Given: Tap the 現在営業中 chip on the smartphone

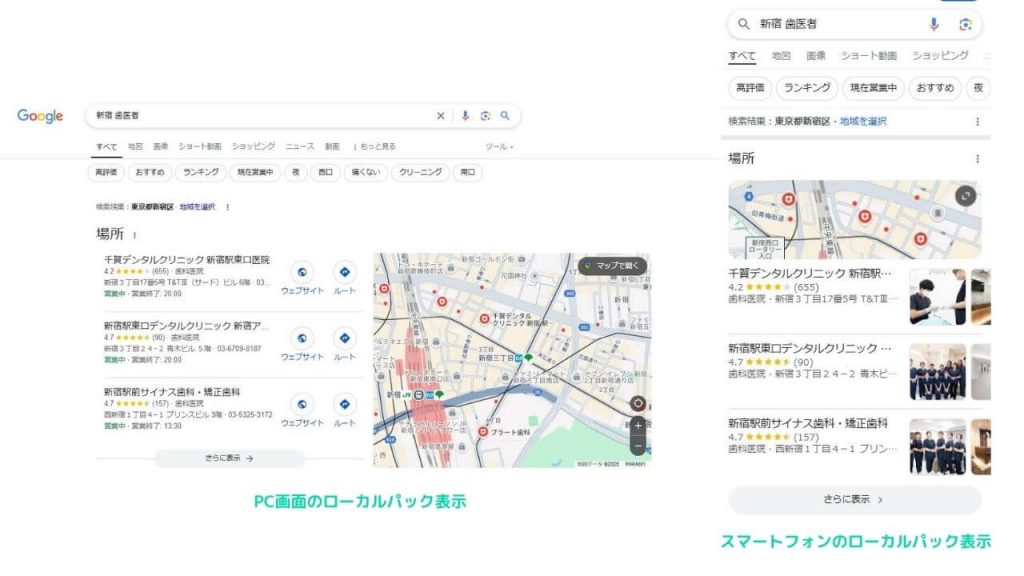Looking at the screenshot, I should tap(873, 88).
